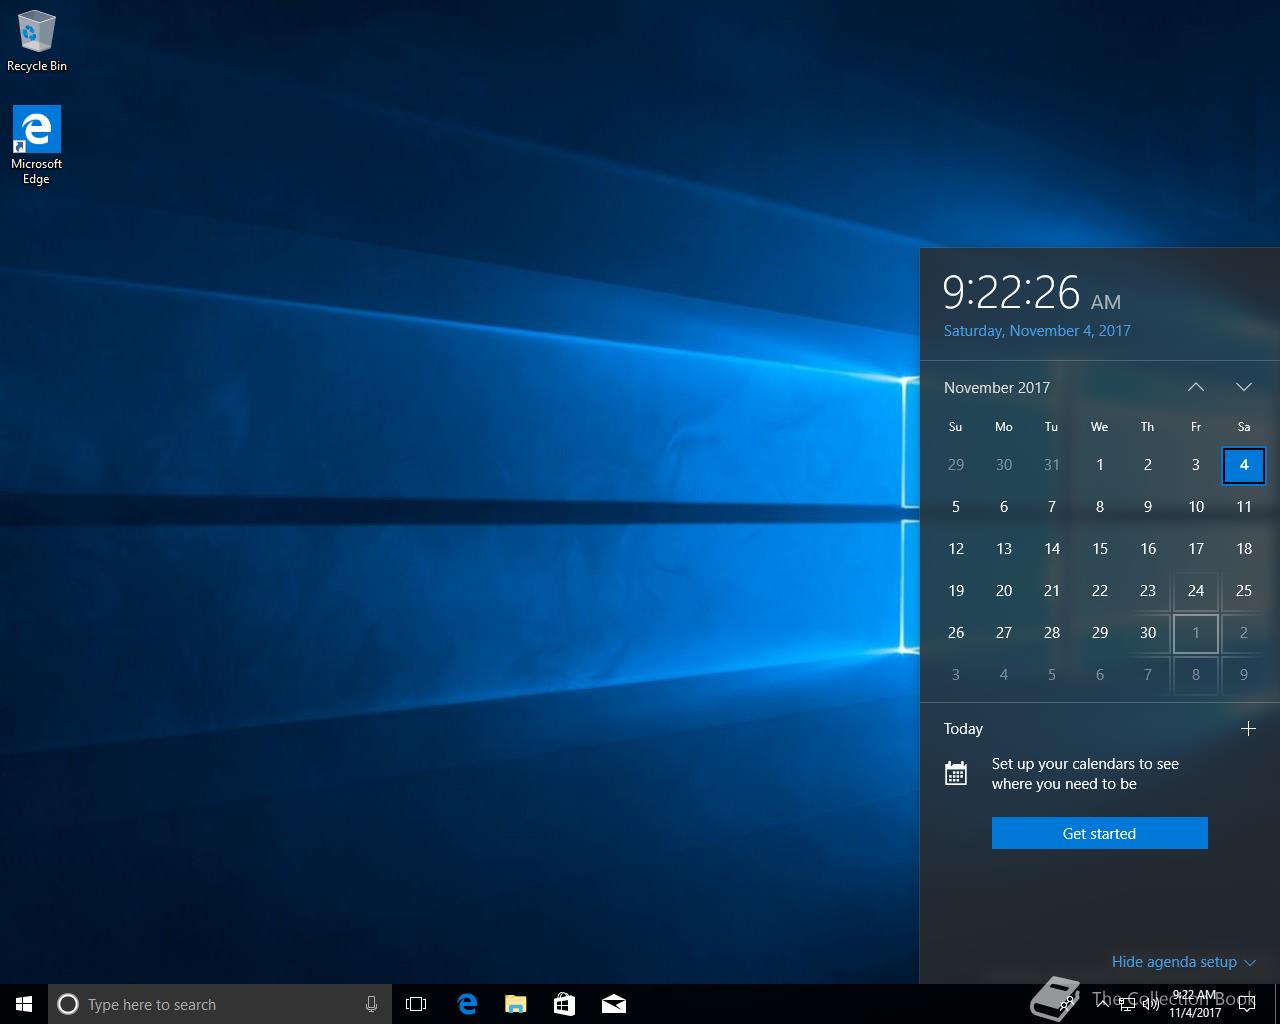
Task: Select November 15 in the calendar
Action: (x=1100, y=549)
